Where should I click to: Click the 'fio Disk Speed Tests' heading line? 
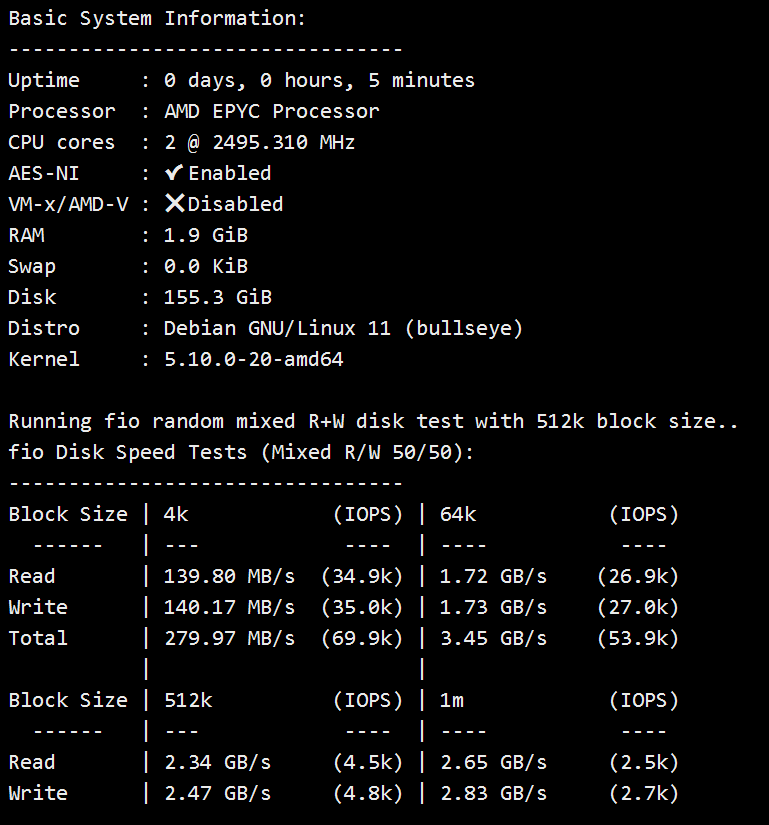241,452
